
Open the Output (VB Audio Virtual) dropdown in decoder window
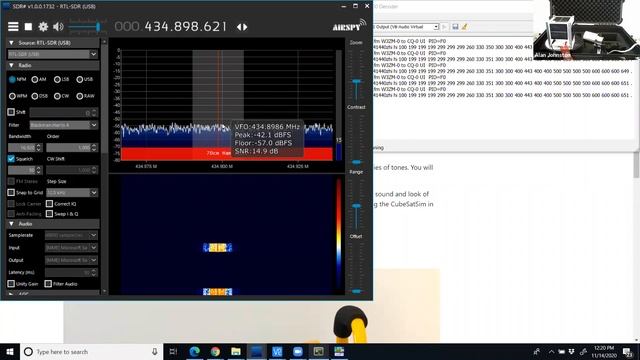pyautogui.click(x=436, y=27)
